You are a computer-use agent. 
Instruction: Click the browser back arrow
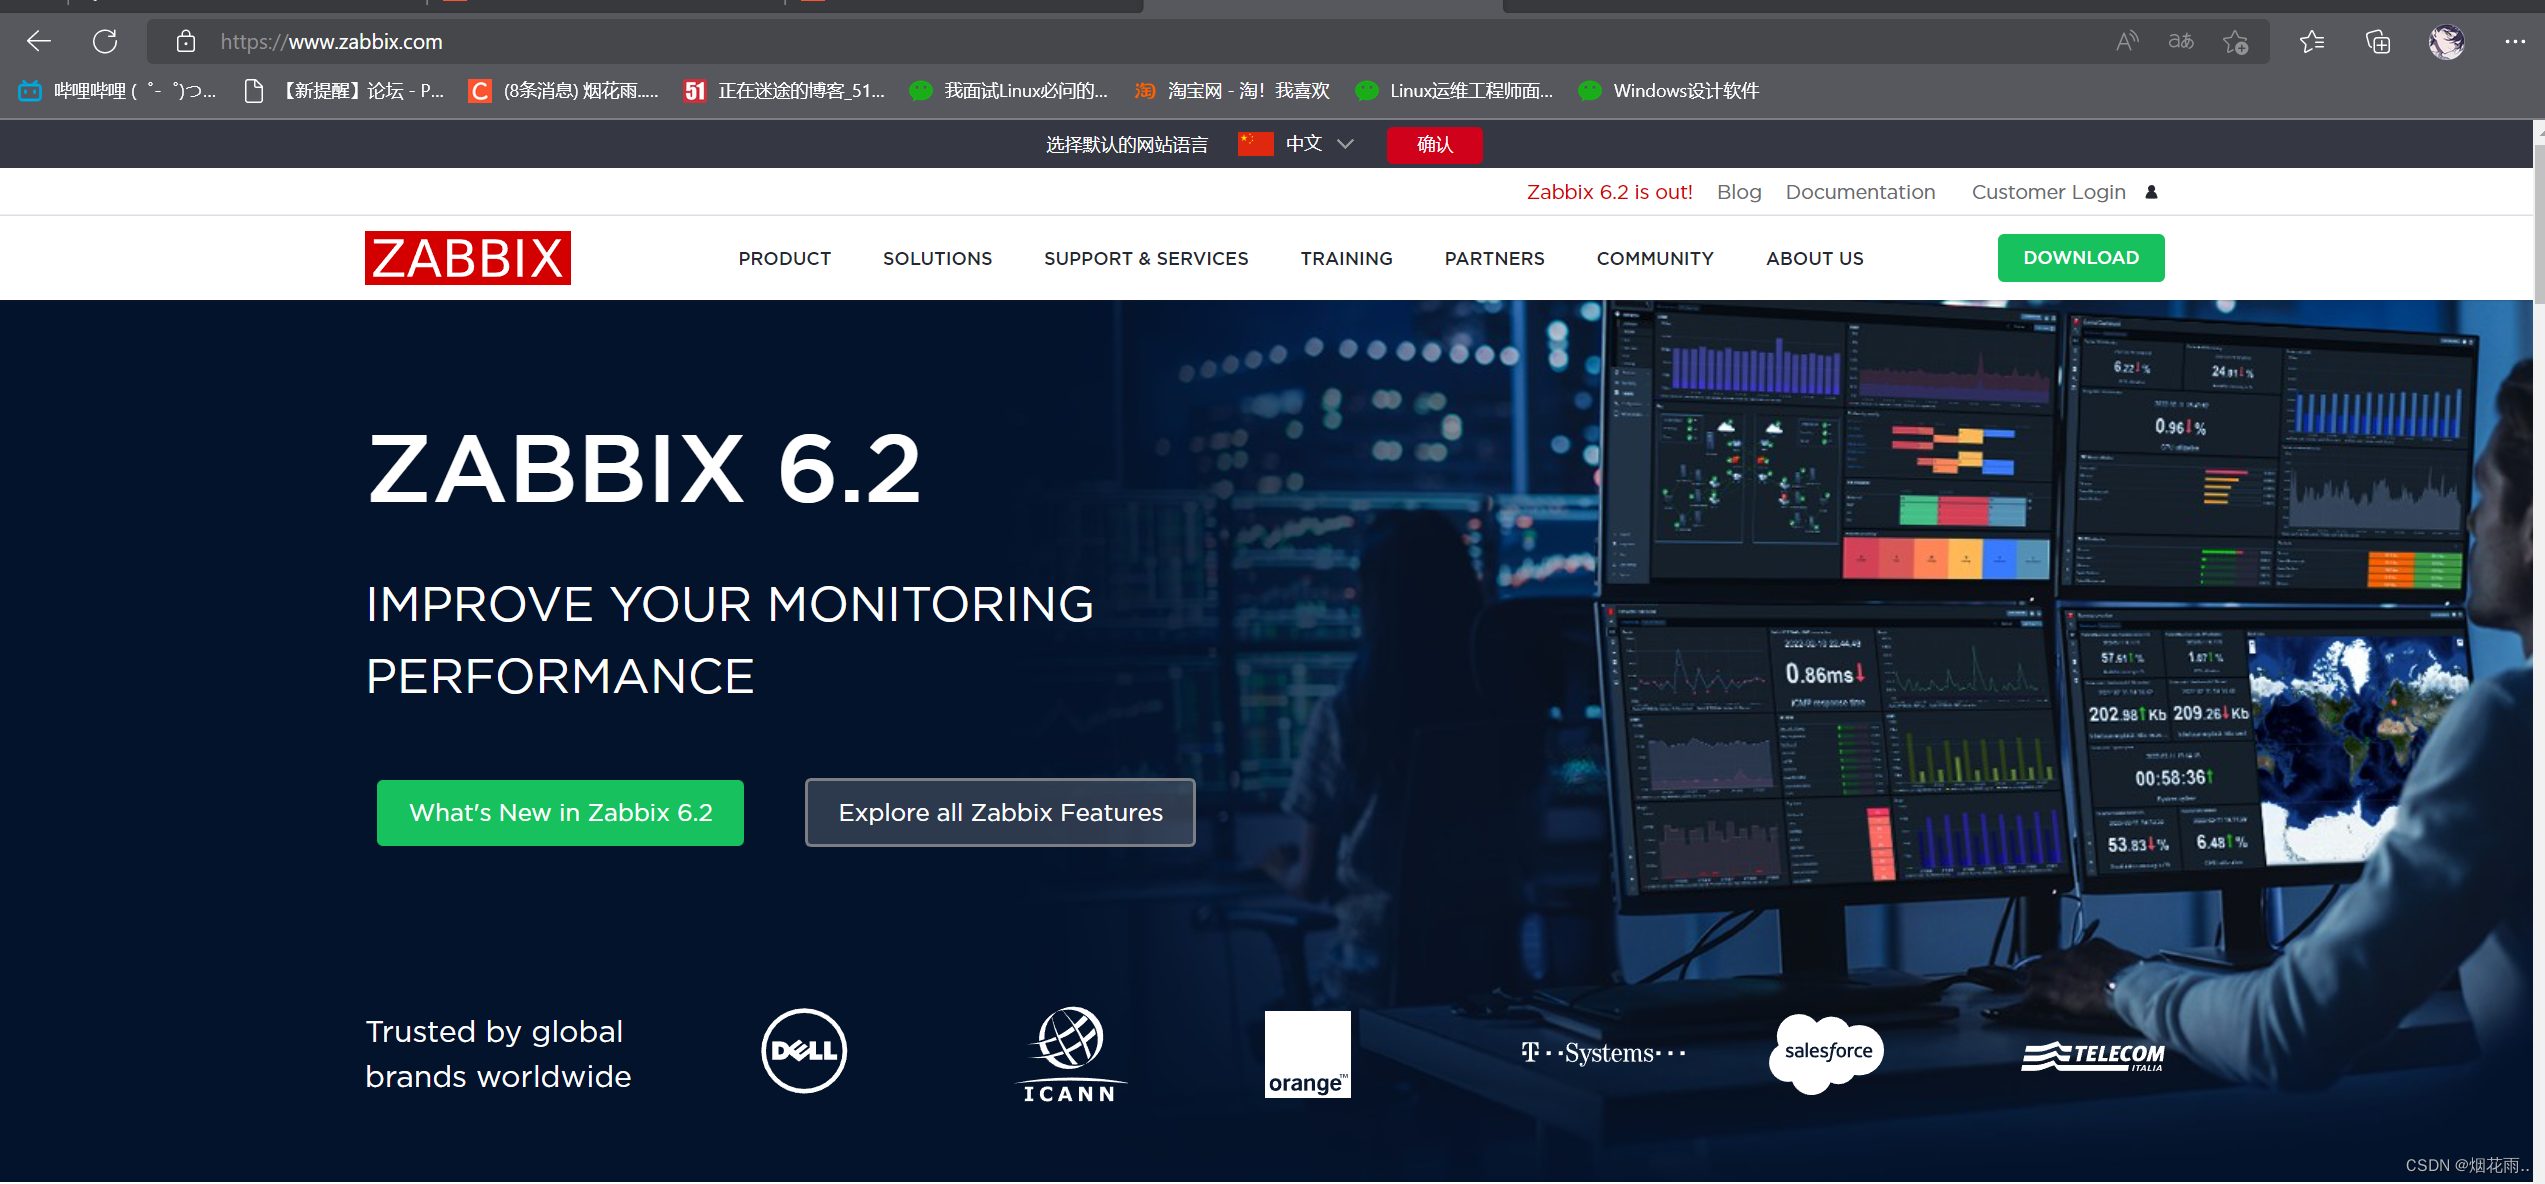point(39,41)
